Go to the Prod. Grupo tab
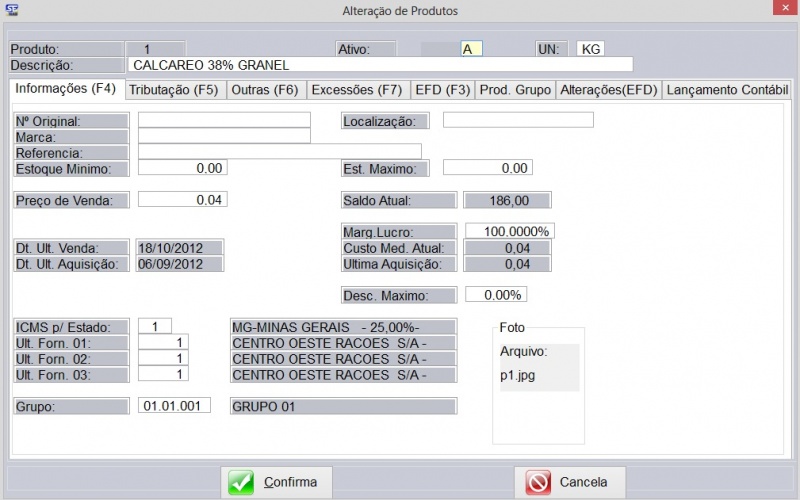This screenshot has width=800, height=500. click(514, 90)
